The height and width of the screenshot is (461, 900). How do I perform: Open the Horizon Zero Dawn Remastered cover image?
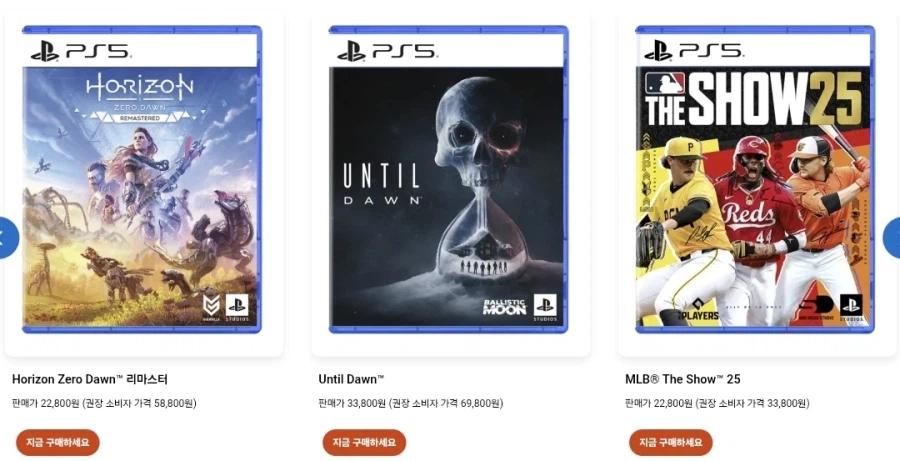click(142, 179)
